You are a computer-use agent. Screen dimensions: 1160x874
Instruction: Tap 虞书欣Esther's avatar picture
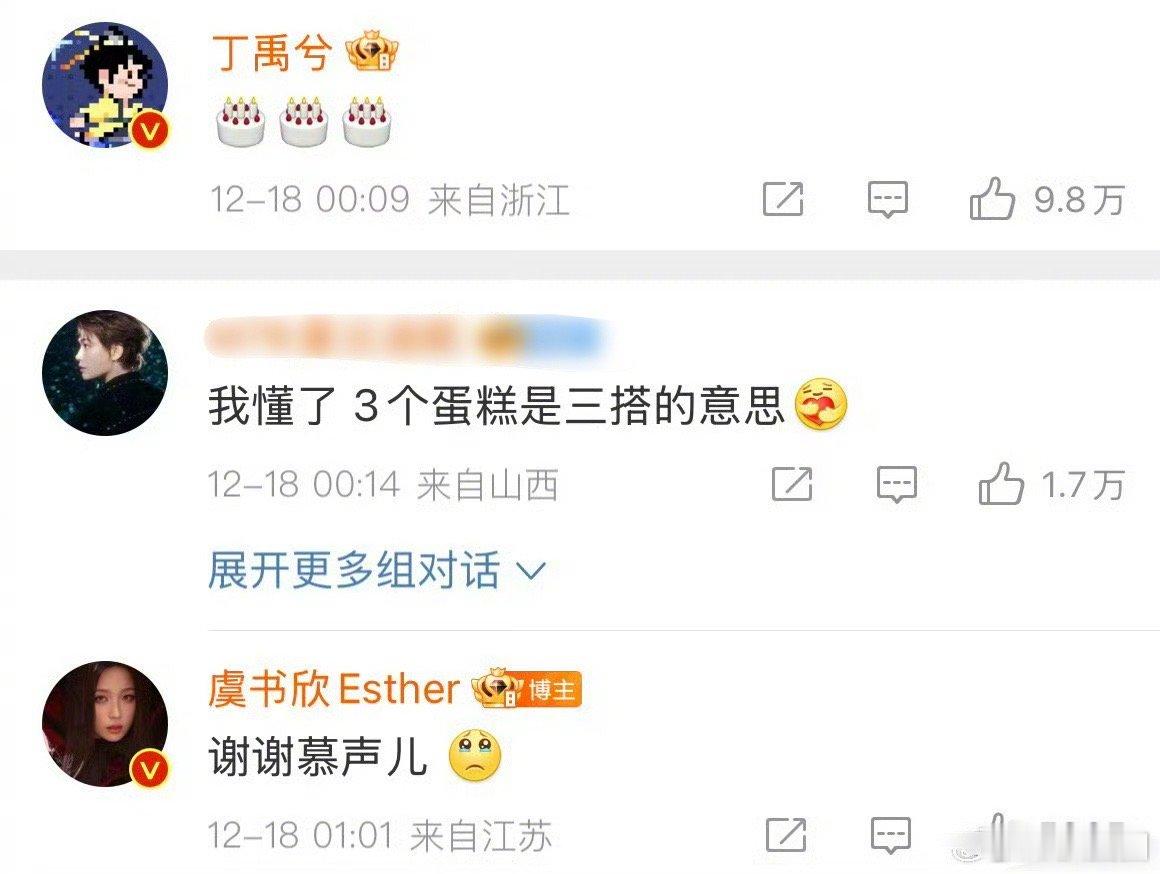[x=105, y=724]
